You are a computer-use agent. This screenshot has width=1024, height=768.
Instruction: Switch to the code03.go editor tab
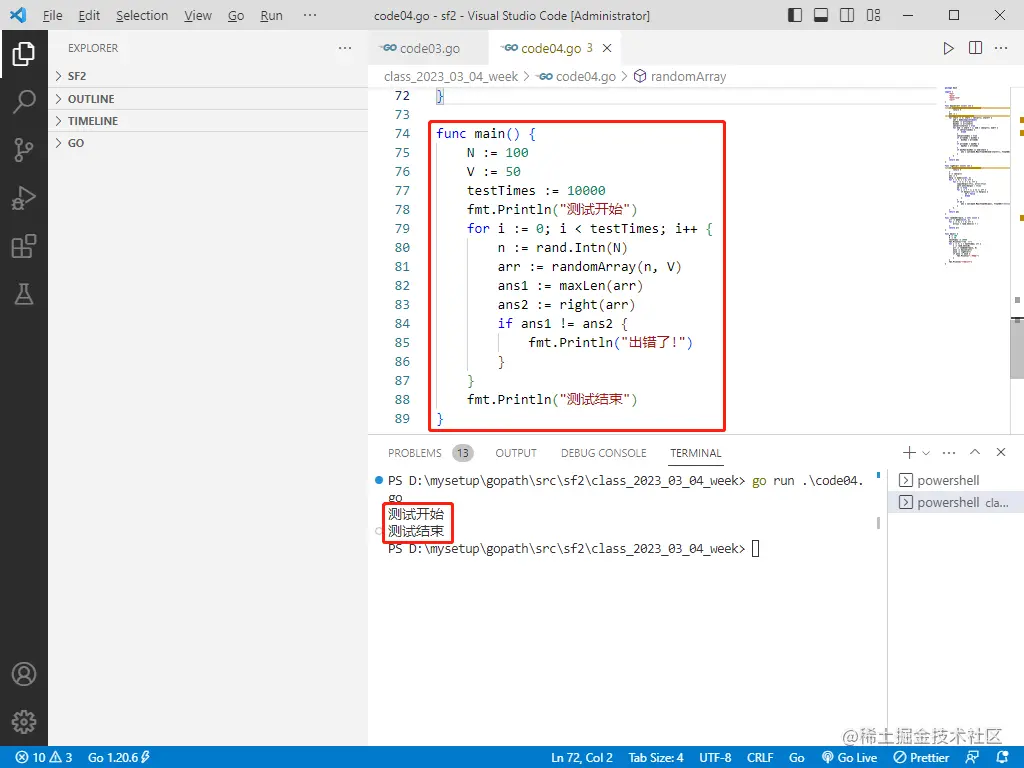[428, 48]
